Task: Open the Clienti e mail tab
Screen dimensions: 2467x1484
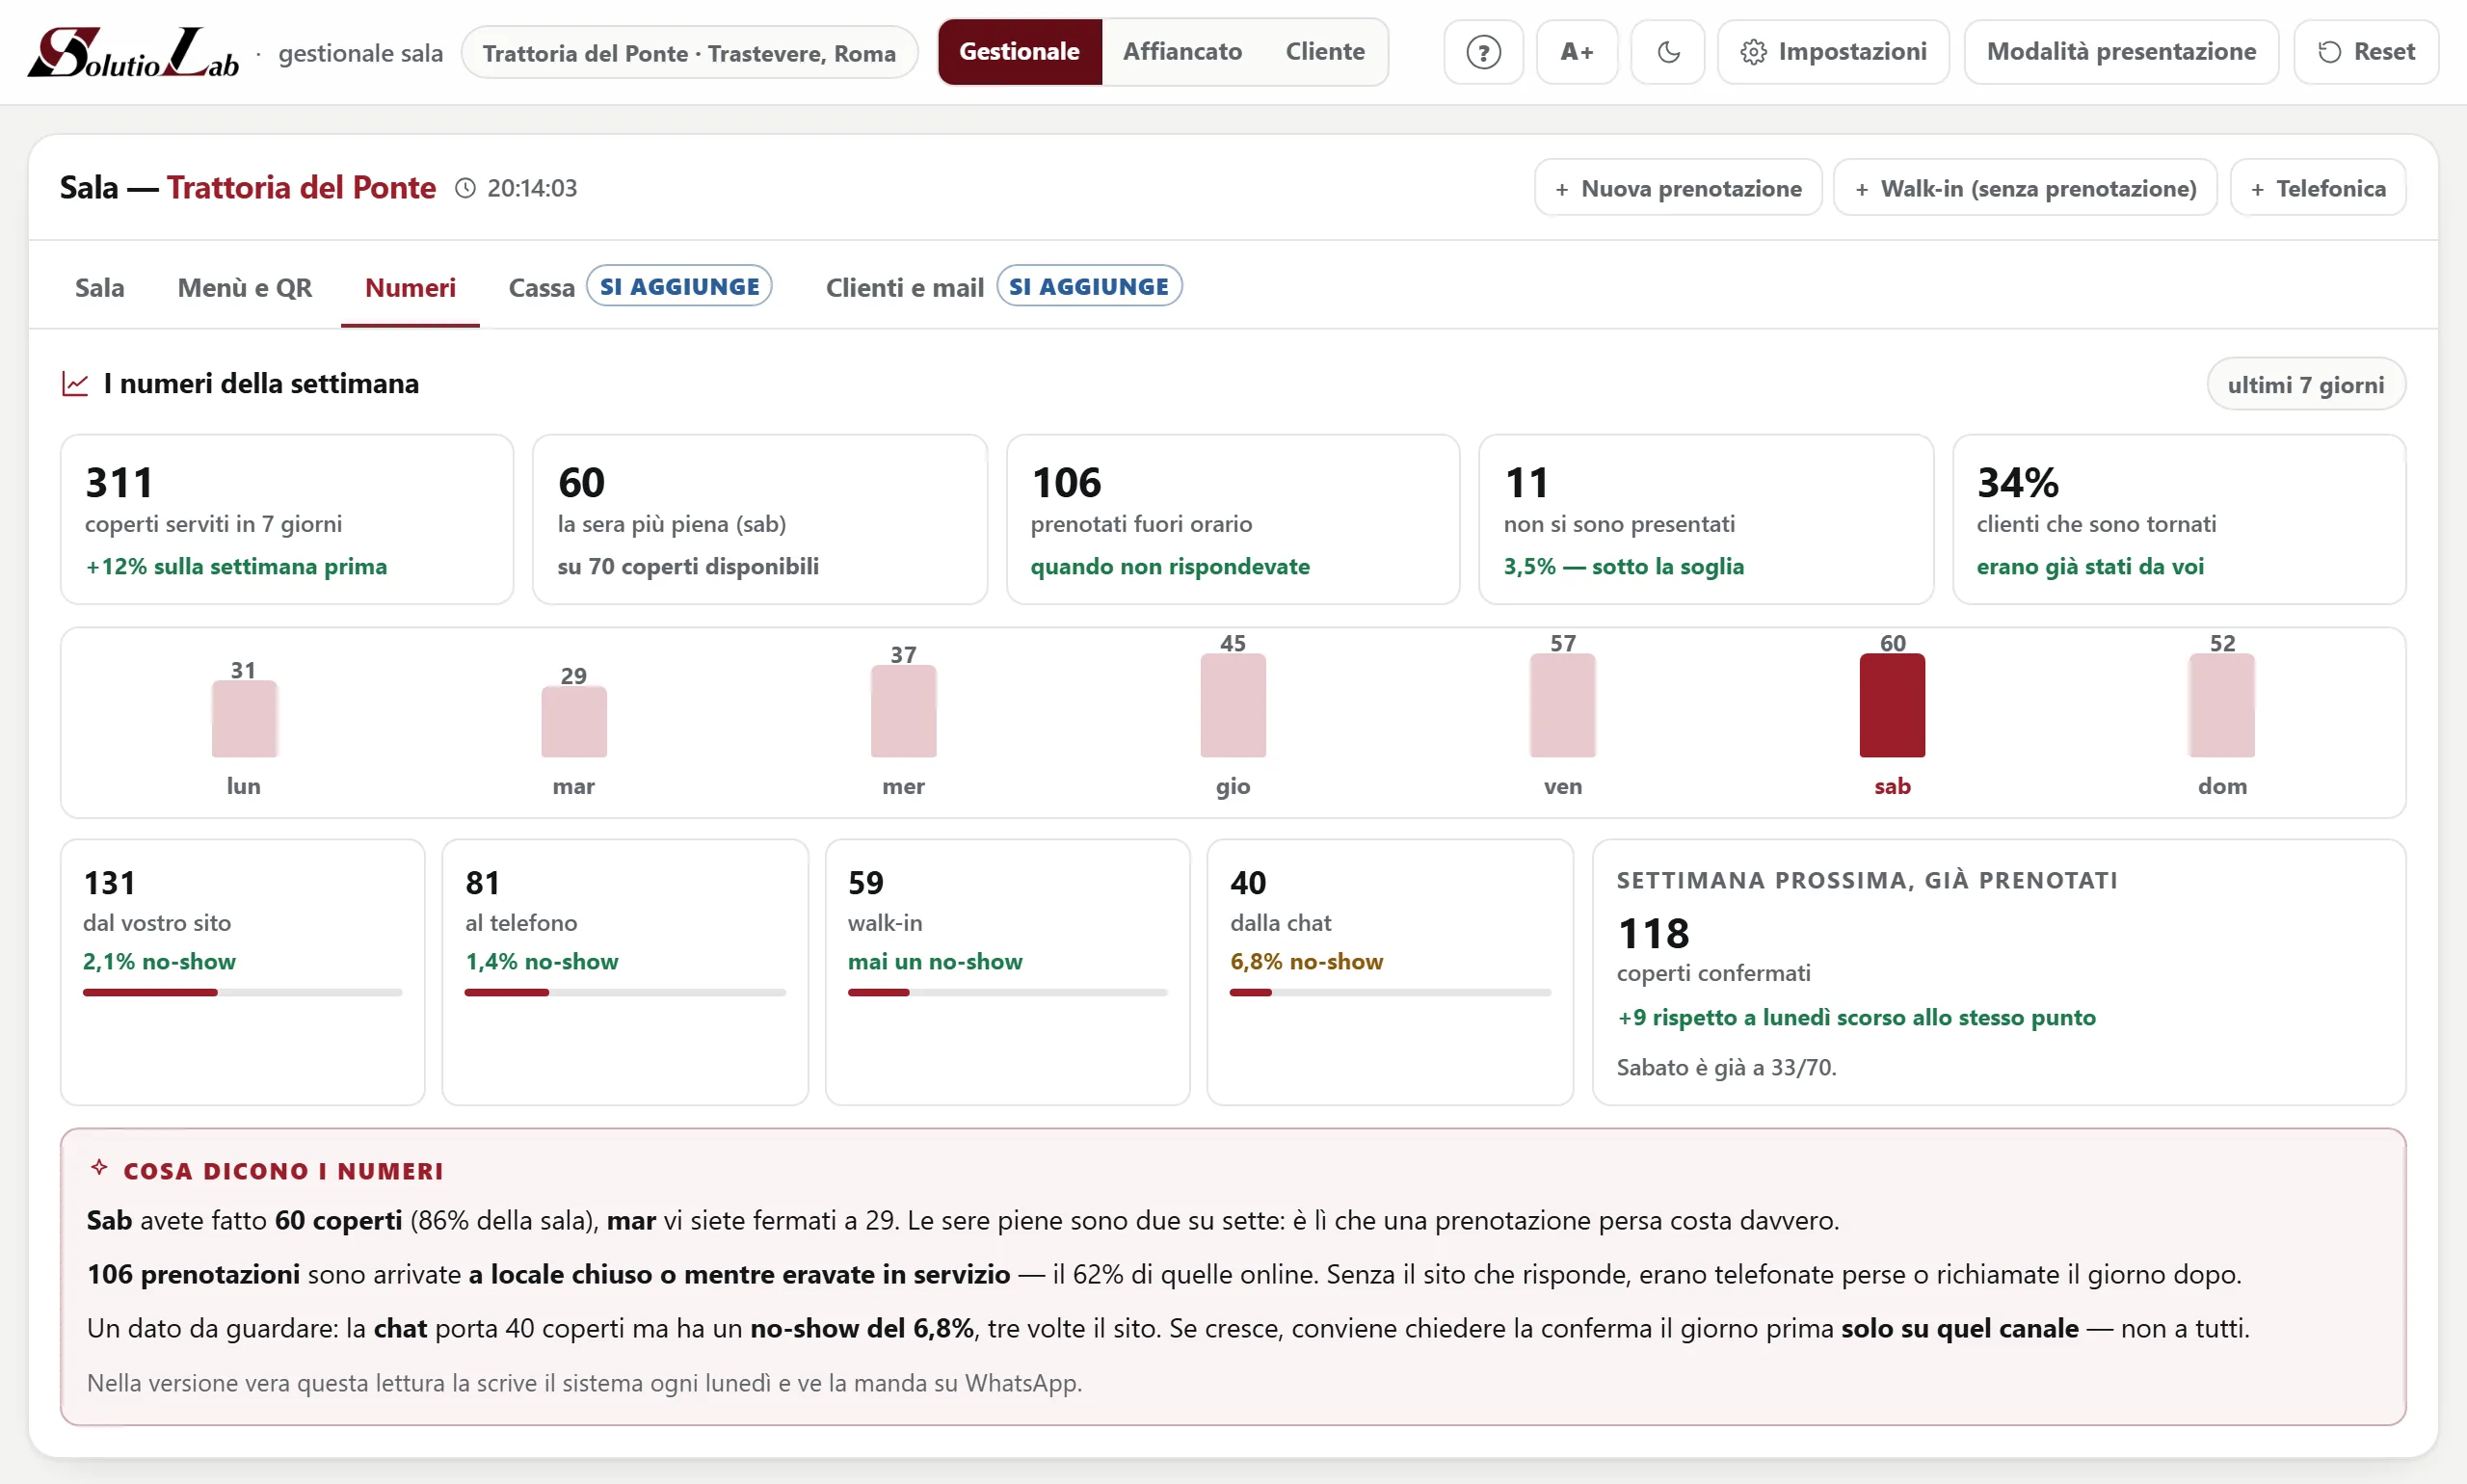Action: [x=1004, y=288]
